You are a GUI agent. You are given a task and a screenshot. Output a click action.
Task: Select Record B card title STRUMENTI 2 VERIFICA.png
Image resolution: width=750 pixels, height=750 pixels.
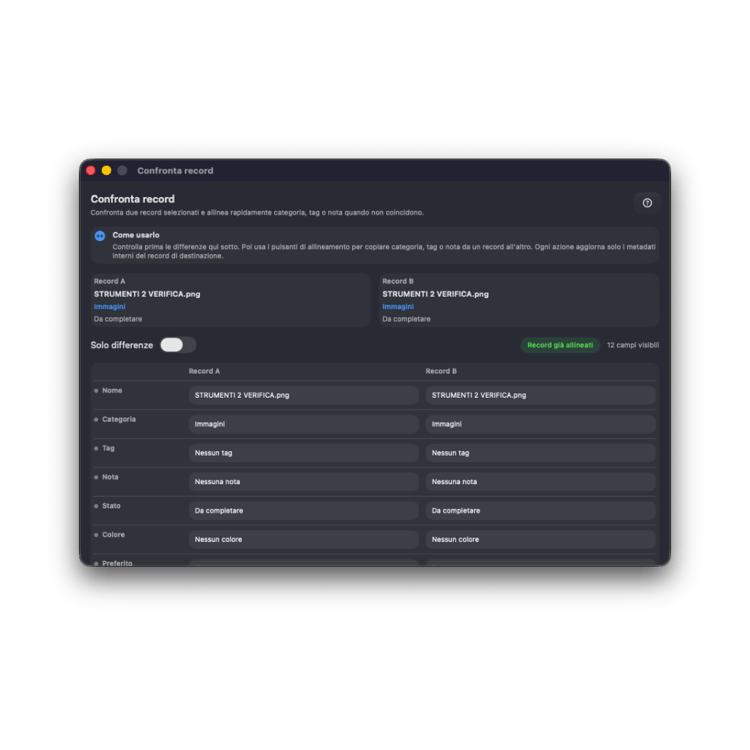click(435, 294)
